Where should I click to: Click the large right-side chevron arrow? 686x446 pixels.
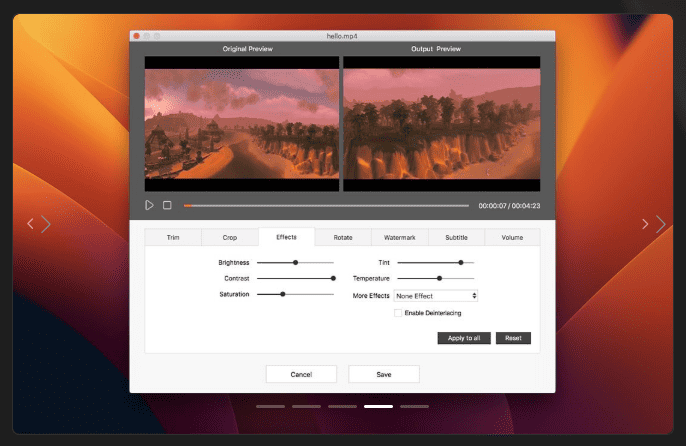(x=661, y=224)
